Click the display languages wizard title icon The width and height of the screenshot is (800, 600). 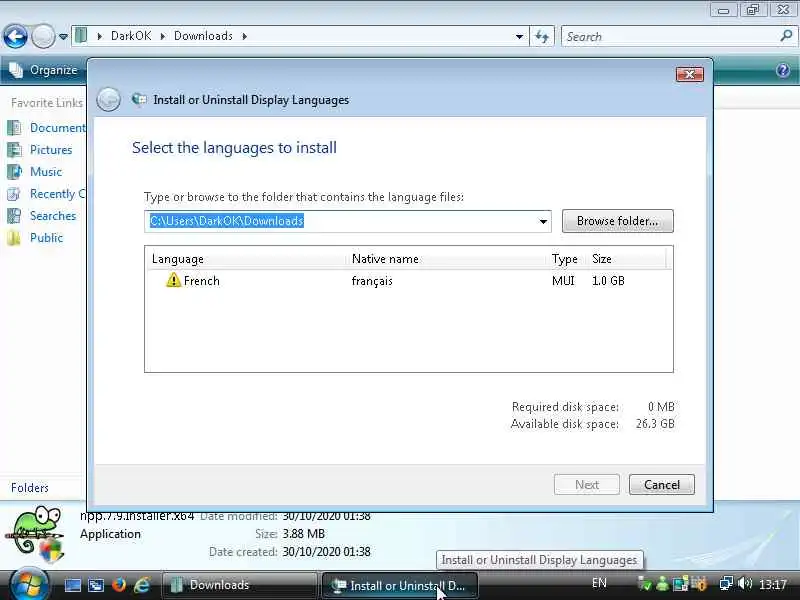point(139,99)
